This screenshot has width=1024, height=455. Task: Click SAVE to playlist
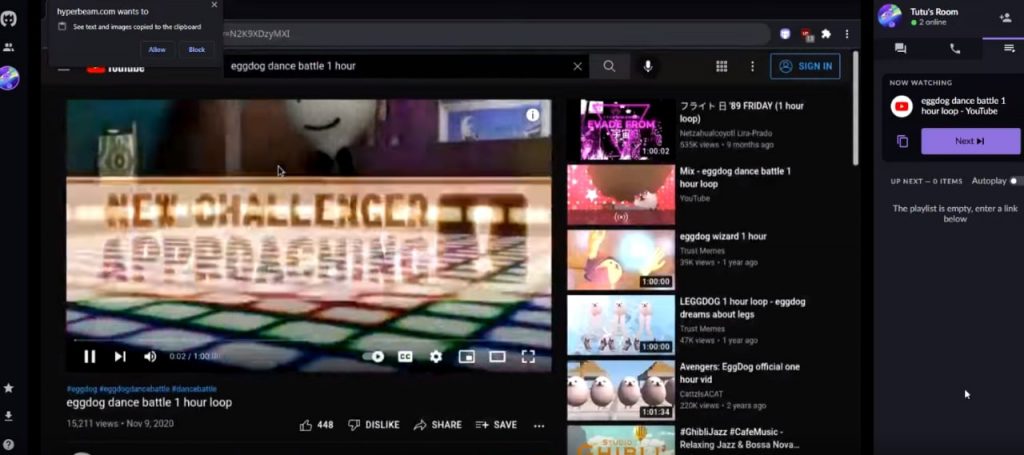[496, 425]
